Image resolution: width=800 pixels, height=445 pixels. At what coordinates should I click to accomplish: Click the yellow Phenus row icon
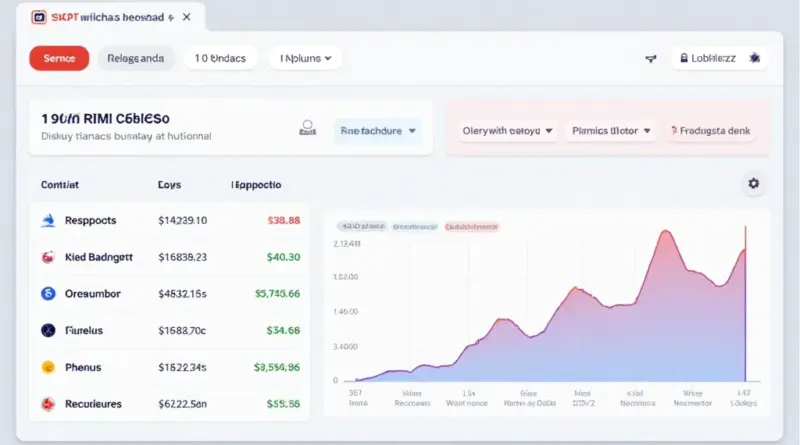(46, 367)
